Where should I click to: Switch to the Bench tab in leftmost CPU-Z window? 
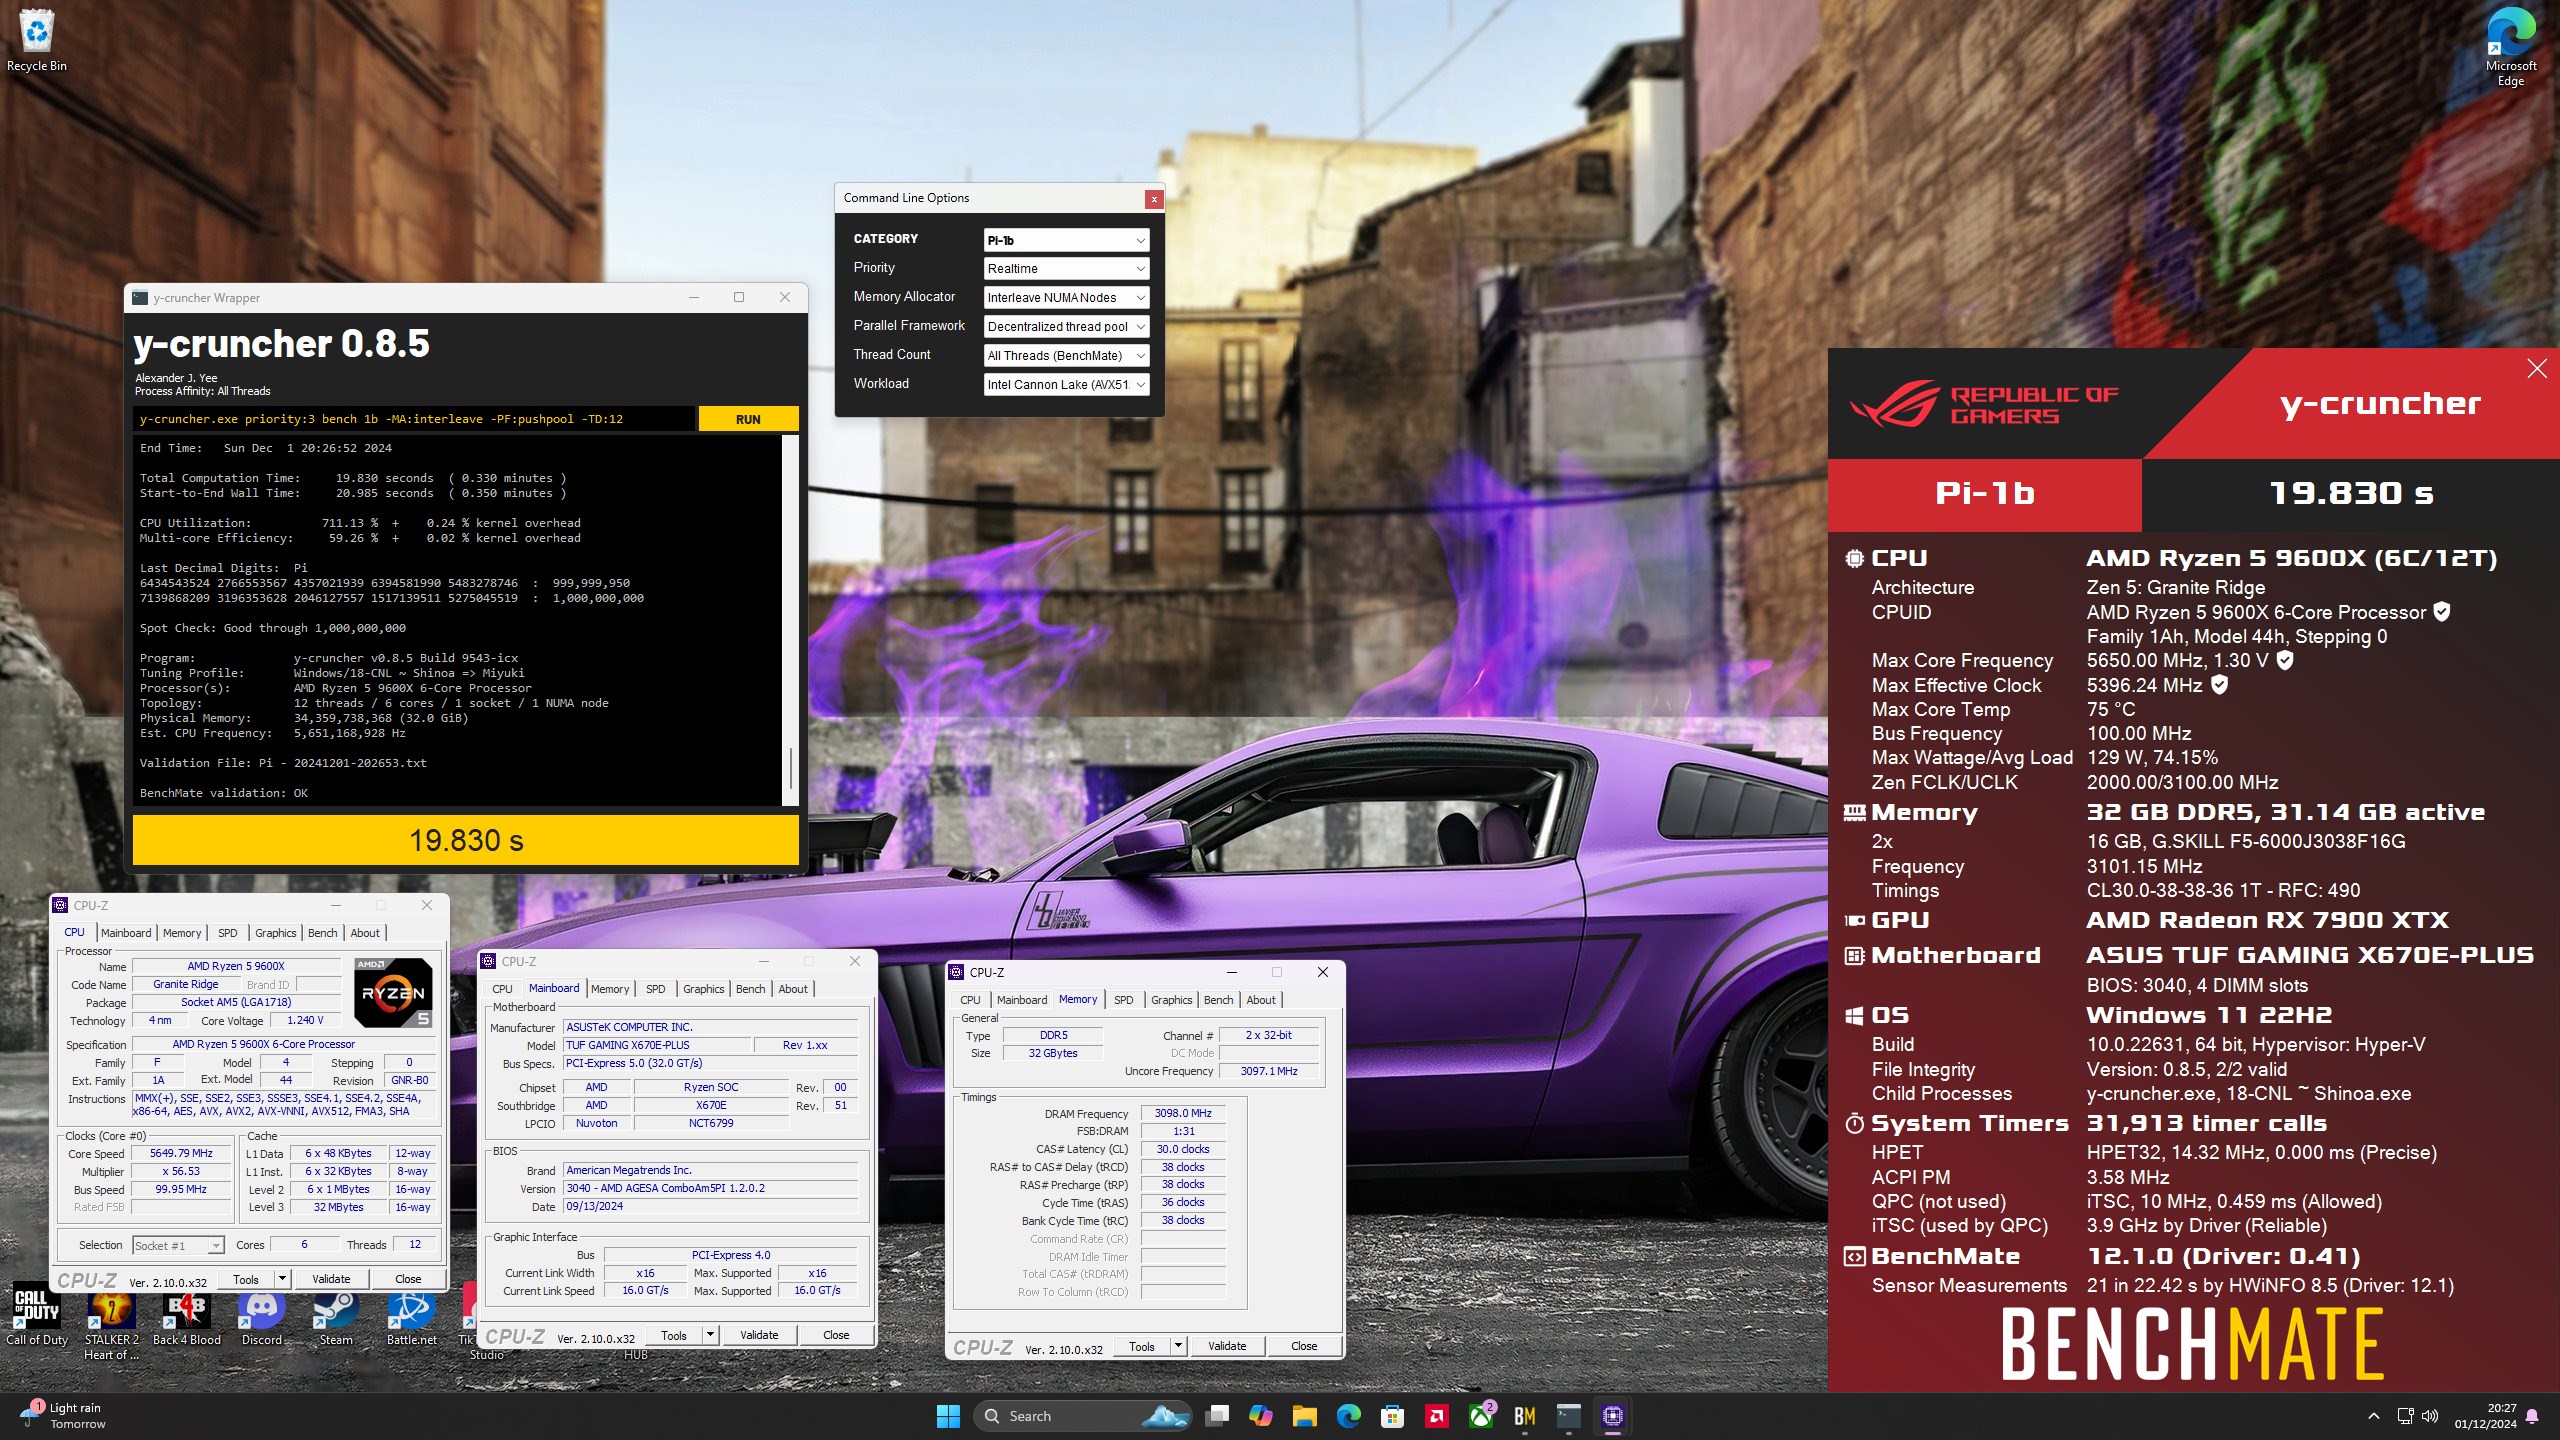click(x=322, y=933)
